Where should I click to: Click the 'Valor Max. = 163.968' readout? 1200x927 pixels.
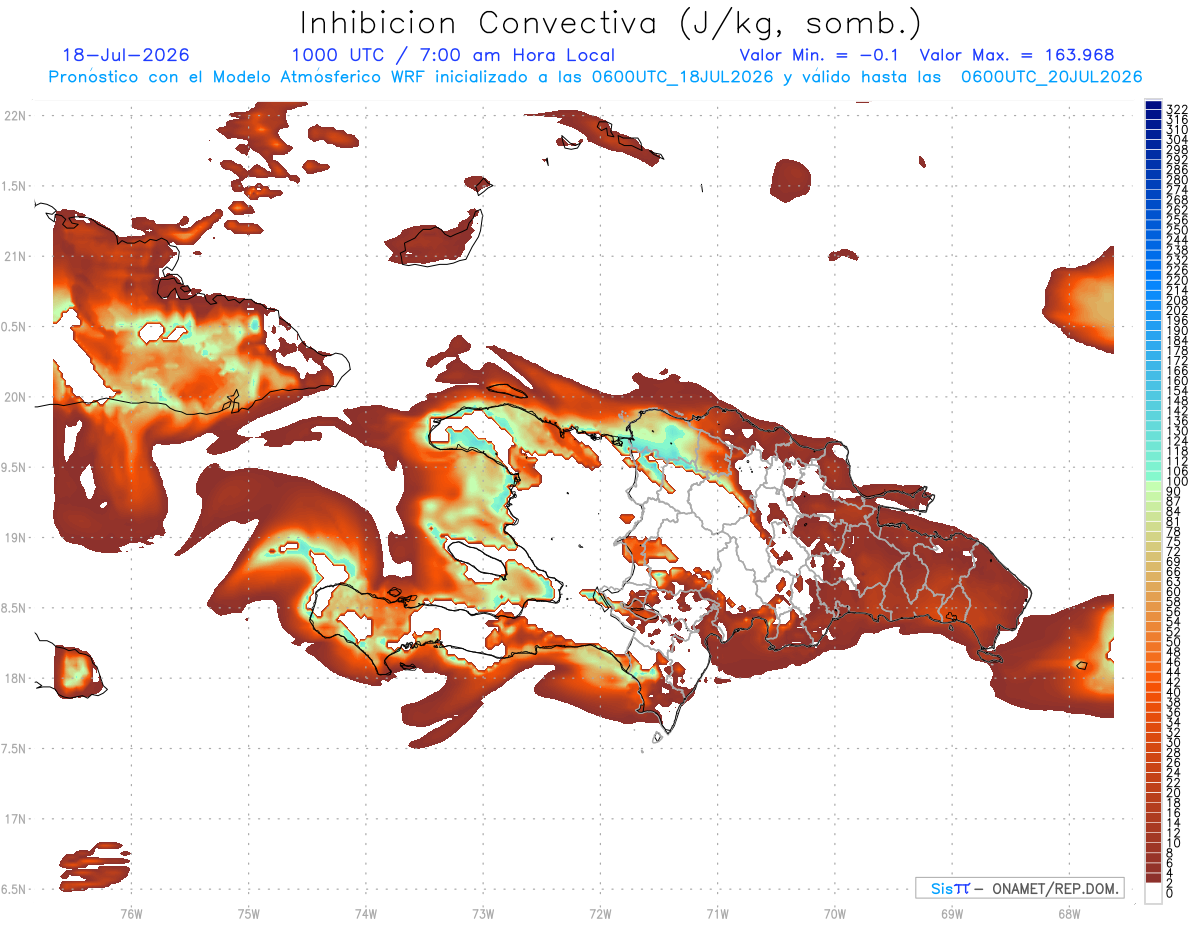pos(1016,55)
